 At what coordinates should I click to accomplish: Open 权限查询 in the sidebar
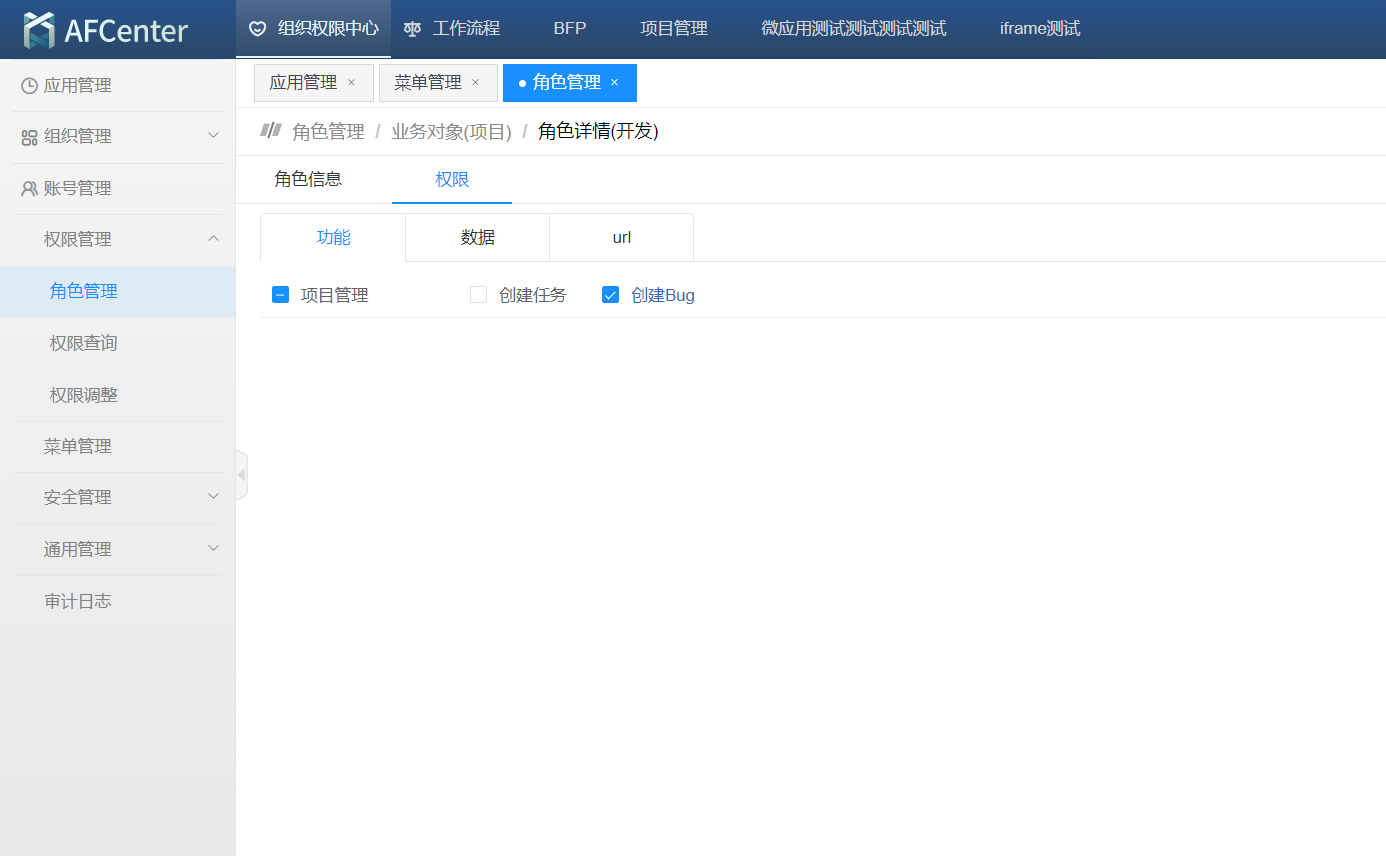(x=84, y=343)
